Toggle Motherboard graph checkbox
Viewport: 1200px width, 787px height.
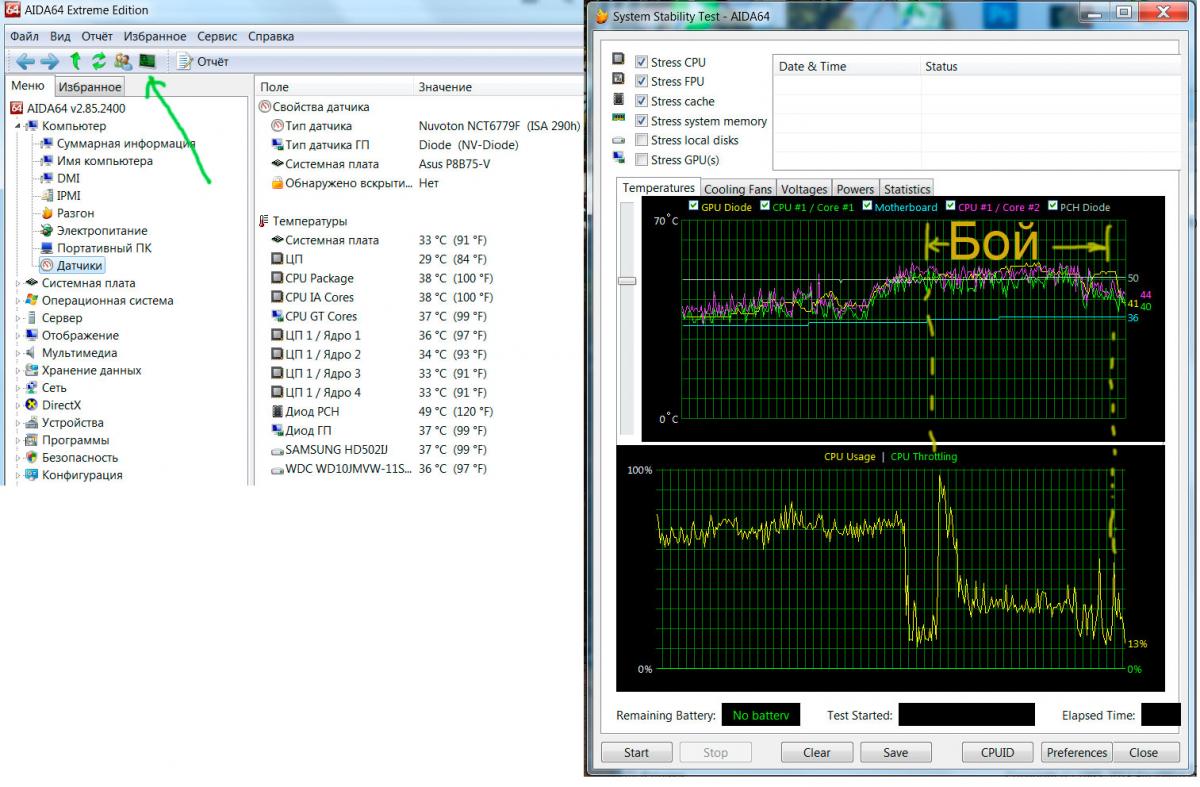point(866,206)
